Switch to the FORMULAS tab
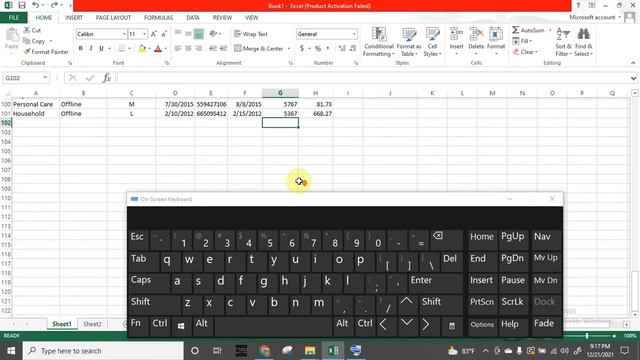Image resolution: width=640 pixels, height=360 pixels. click(x=158, y=18)
